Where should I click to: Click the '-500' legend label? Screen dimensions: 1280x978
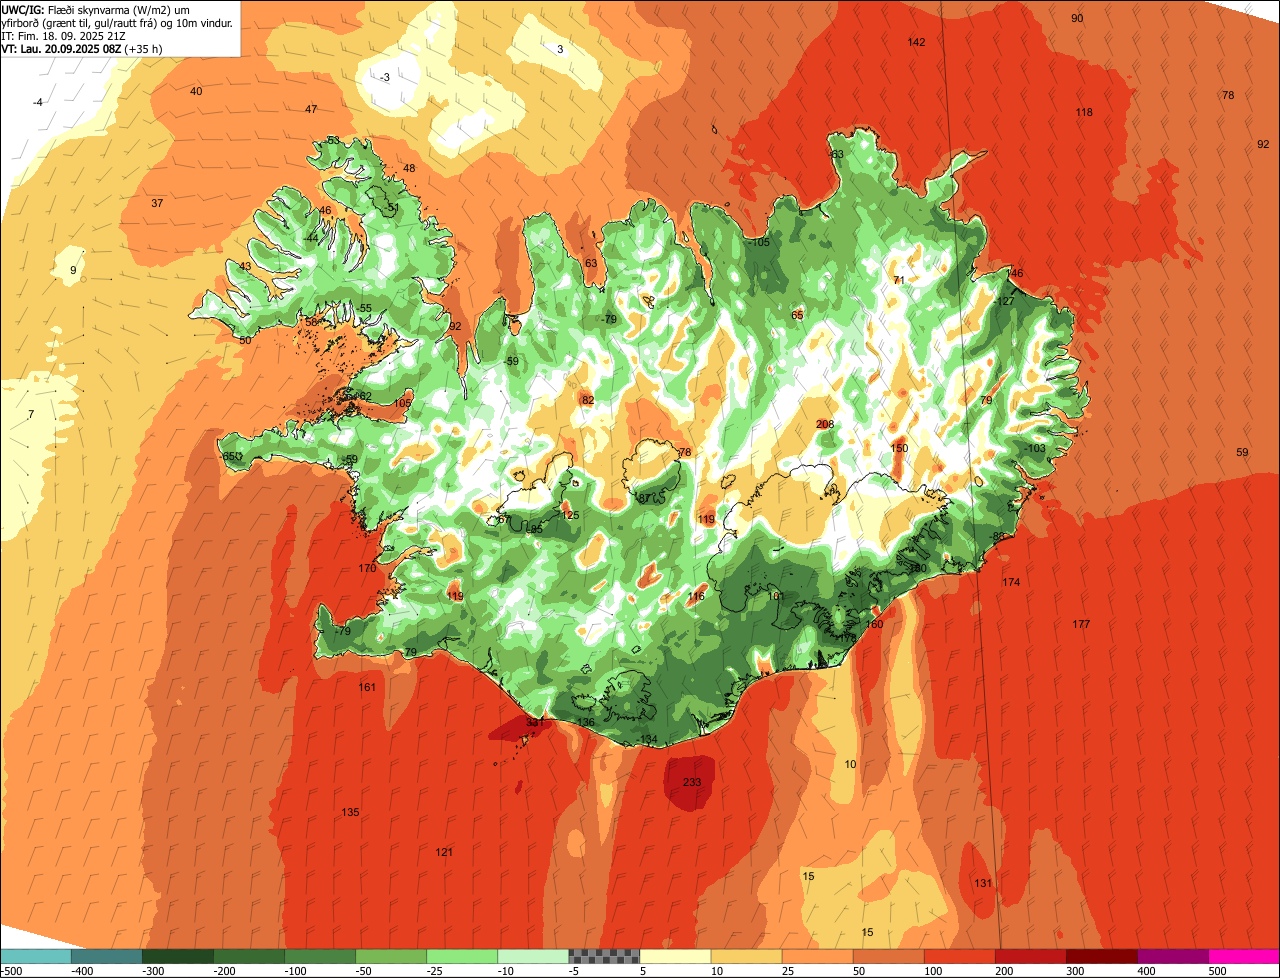click(12, 970)
